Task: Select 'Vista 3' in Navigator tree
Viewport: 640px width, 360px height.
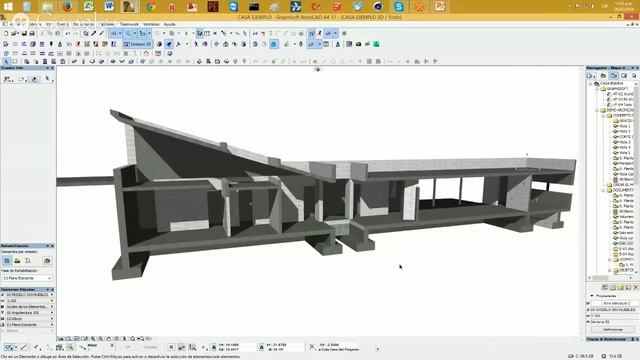Action: 624,142
